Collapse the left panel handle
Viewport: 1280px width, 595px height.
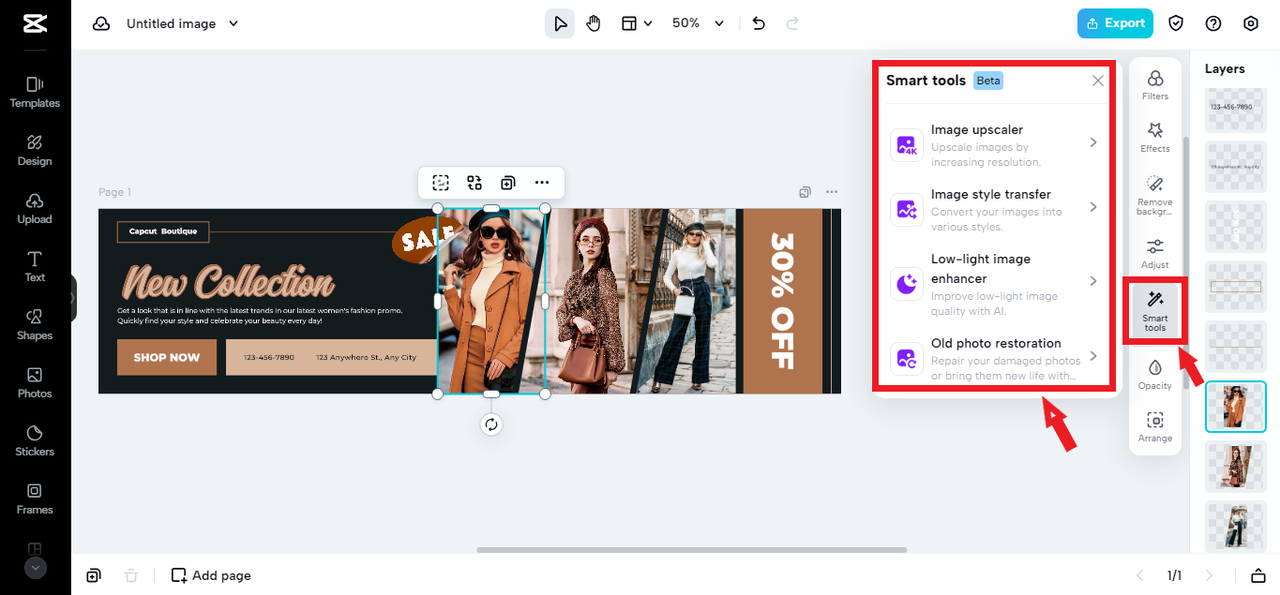(73, 298)
